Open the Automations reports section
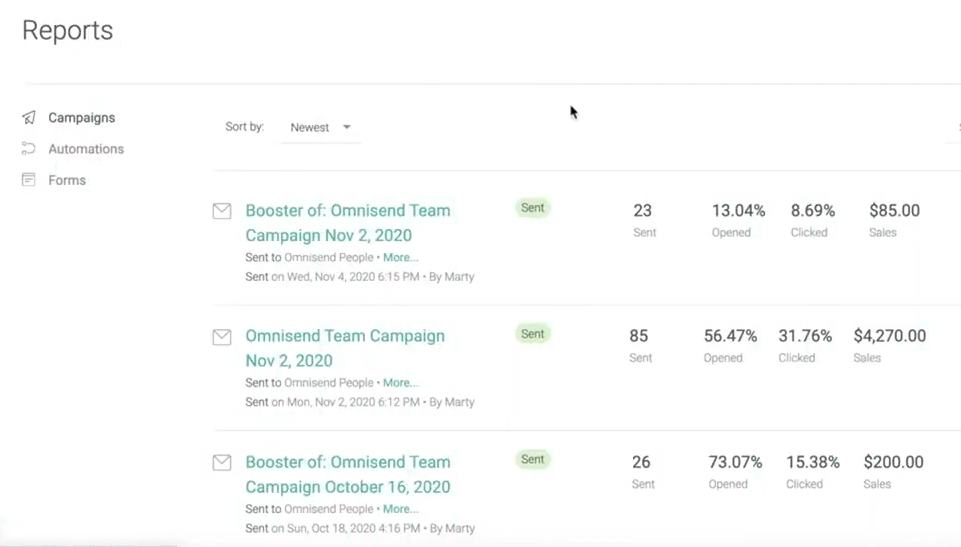The image size is (961, 547). point(86,149)
